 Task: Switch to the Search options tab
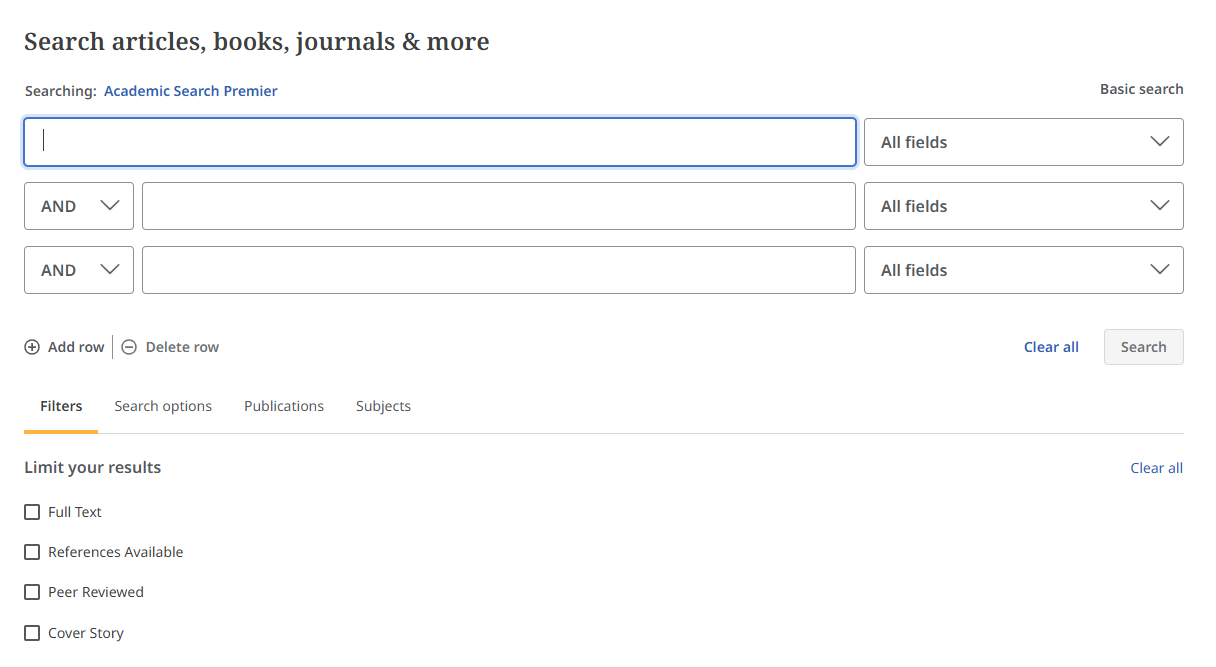tap(163, 405)
